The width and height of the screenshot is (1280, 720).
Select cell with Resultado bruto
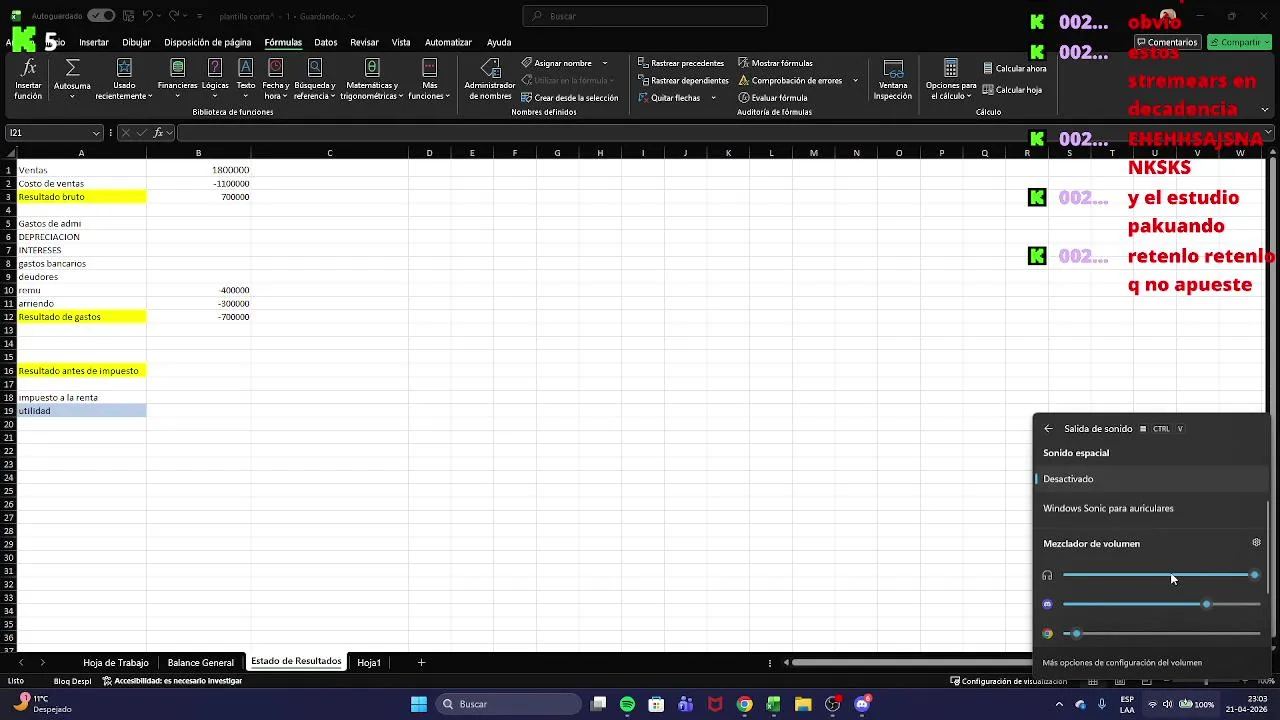click(x=81, y=197)
